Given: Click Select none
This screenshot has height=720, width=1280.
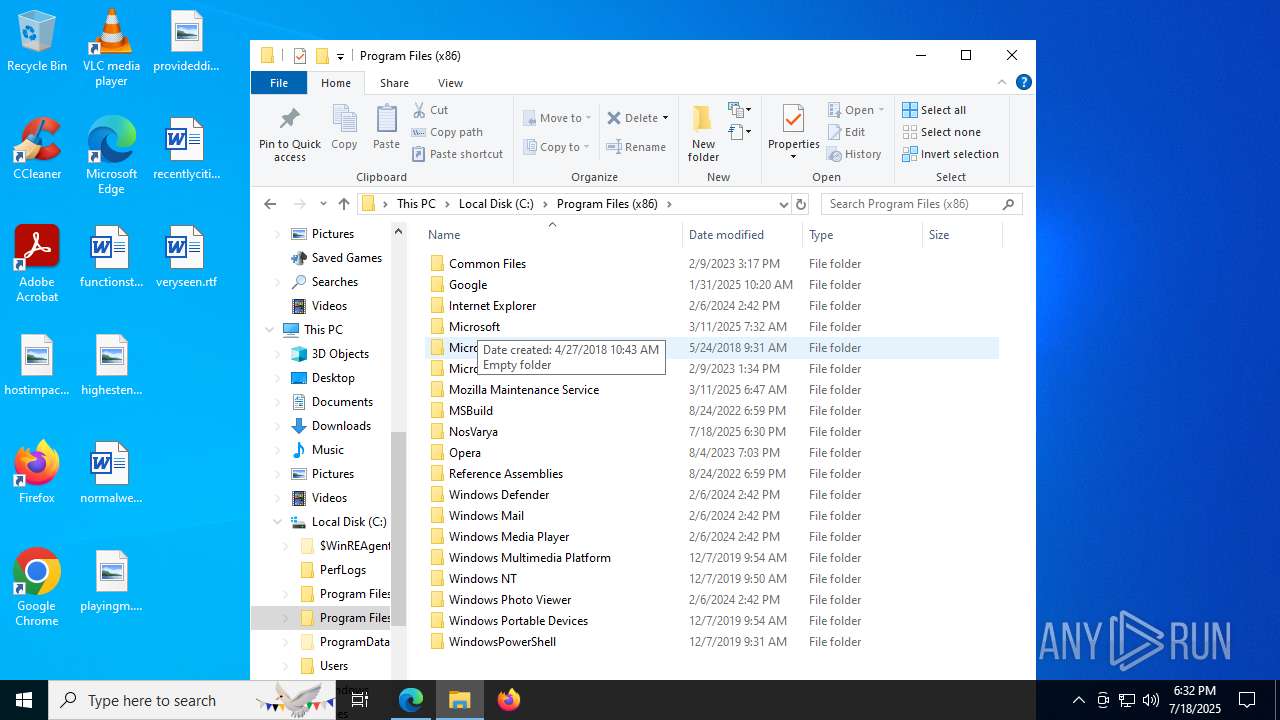Looking at the screenshot, I should coord(941,132).
